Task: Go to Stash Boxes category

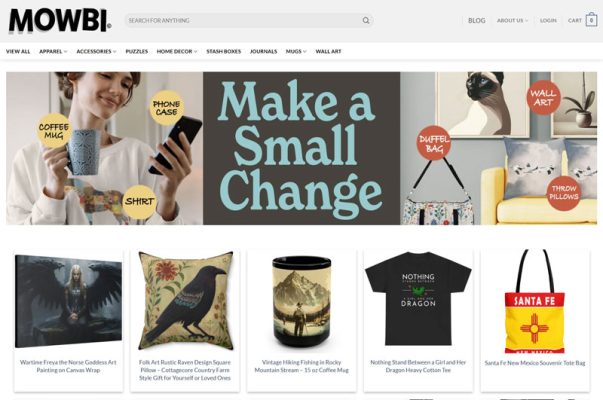Action: (223, 51)
